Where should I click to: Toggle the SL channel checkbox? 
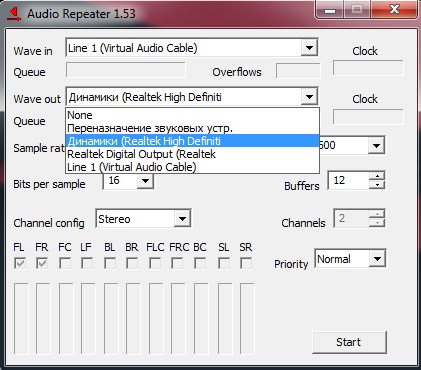tap(224, 264)
